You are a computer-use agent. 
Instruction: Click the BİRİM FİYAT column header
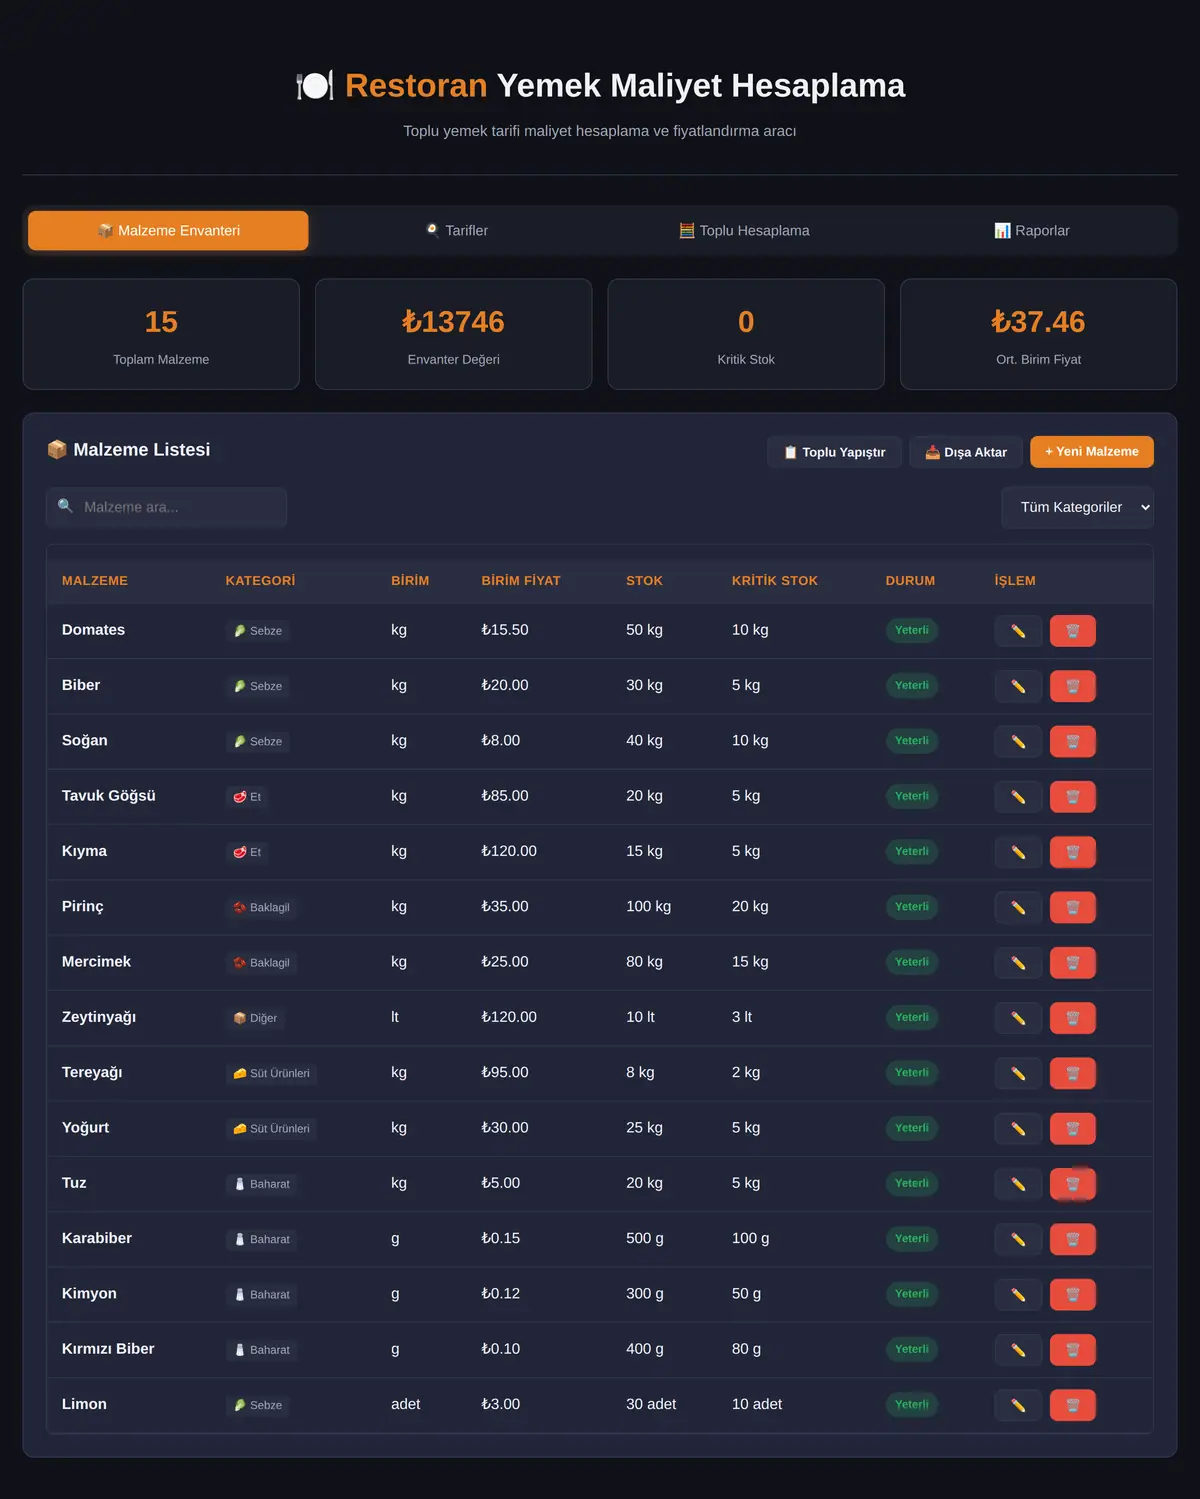click(521, 581)
